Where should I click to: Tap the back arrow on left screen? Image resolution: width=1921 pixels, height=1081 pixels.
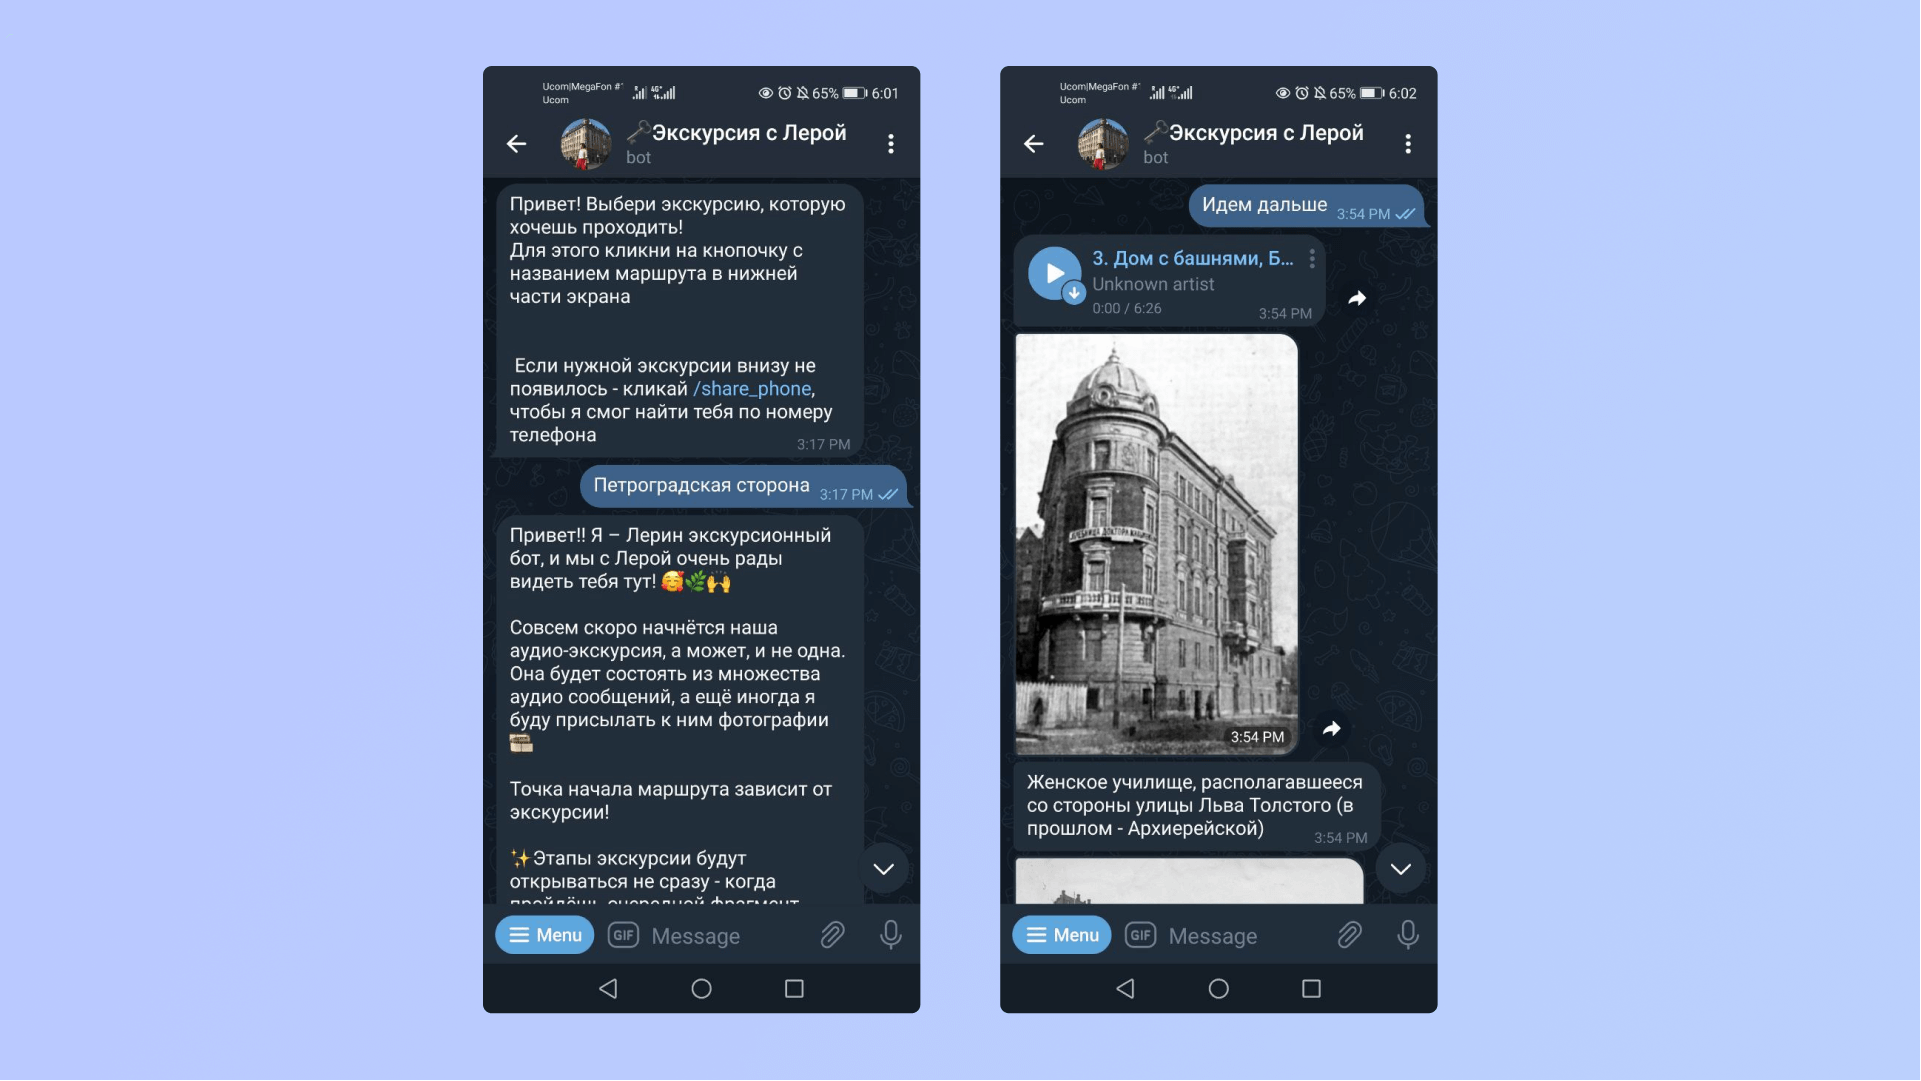[516, 143]
